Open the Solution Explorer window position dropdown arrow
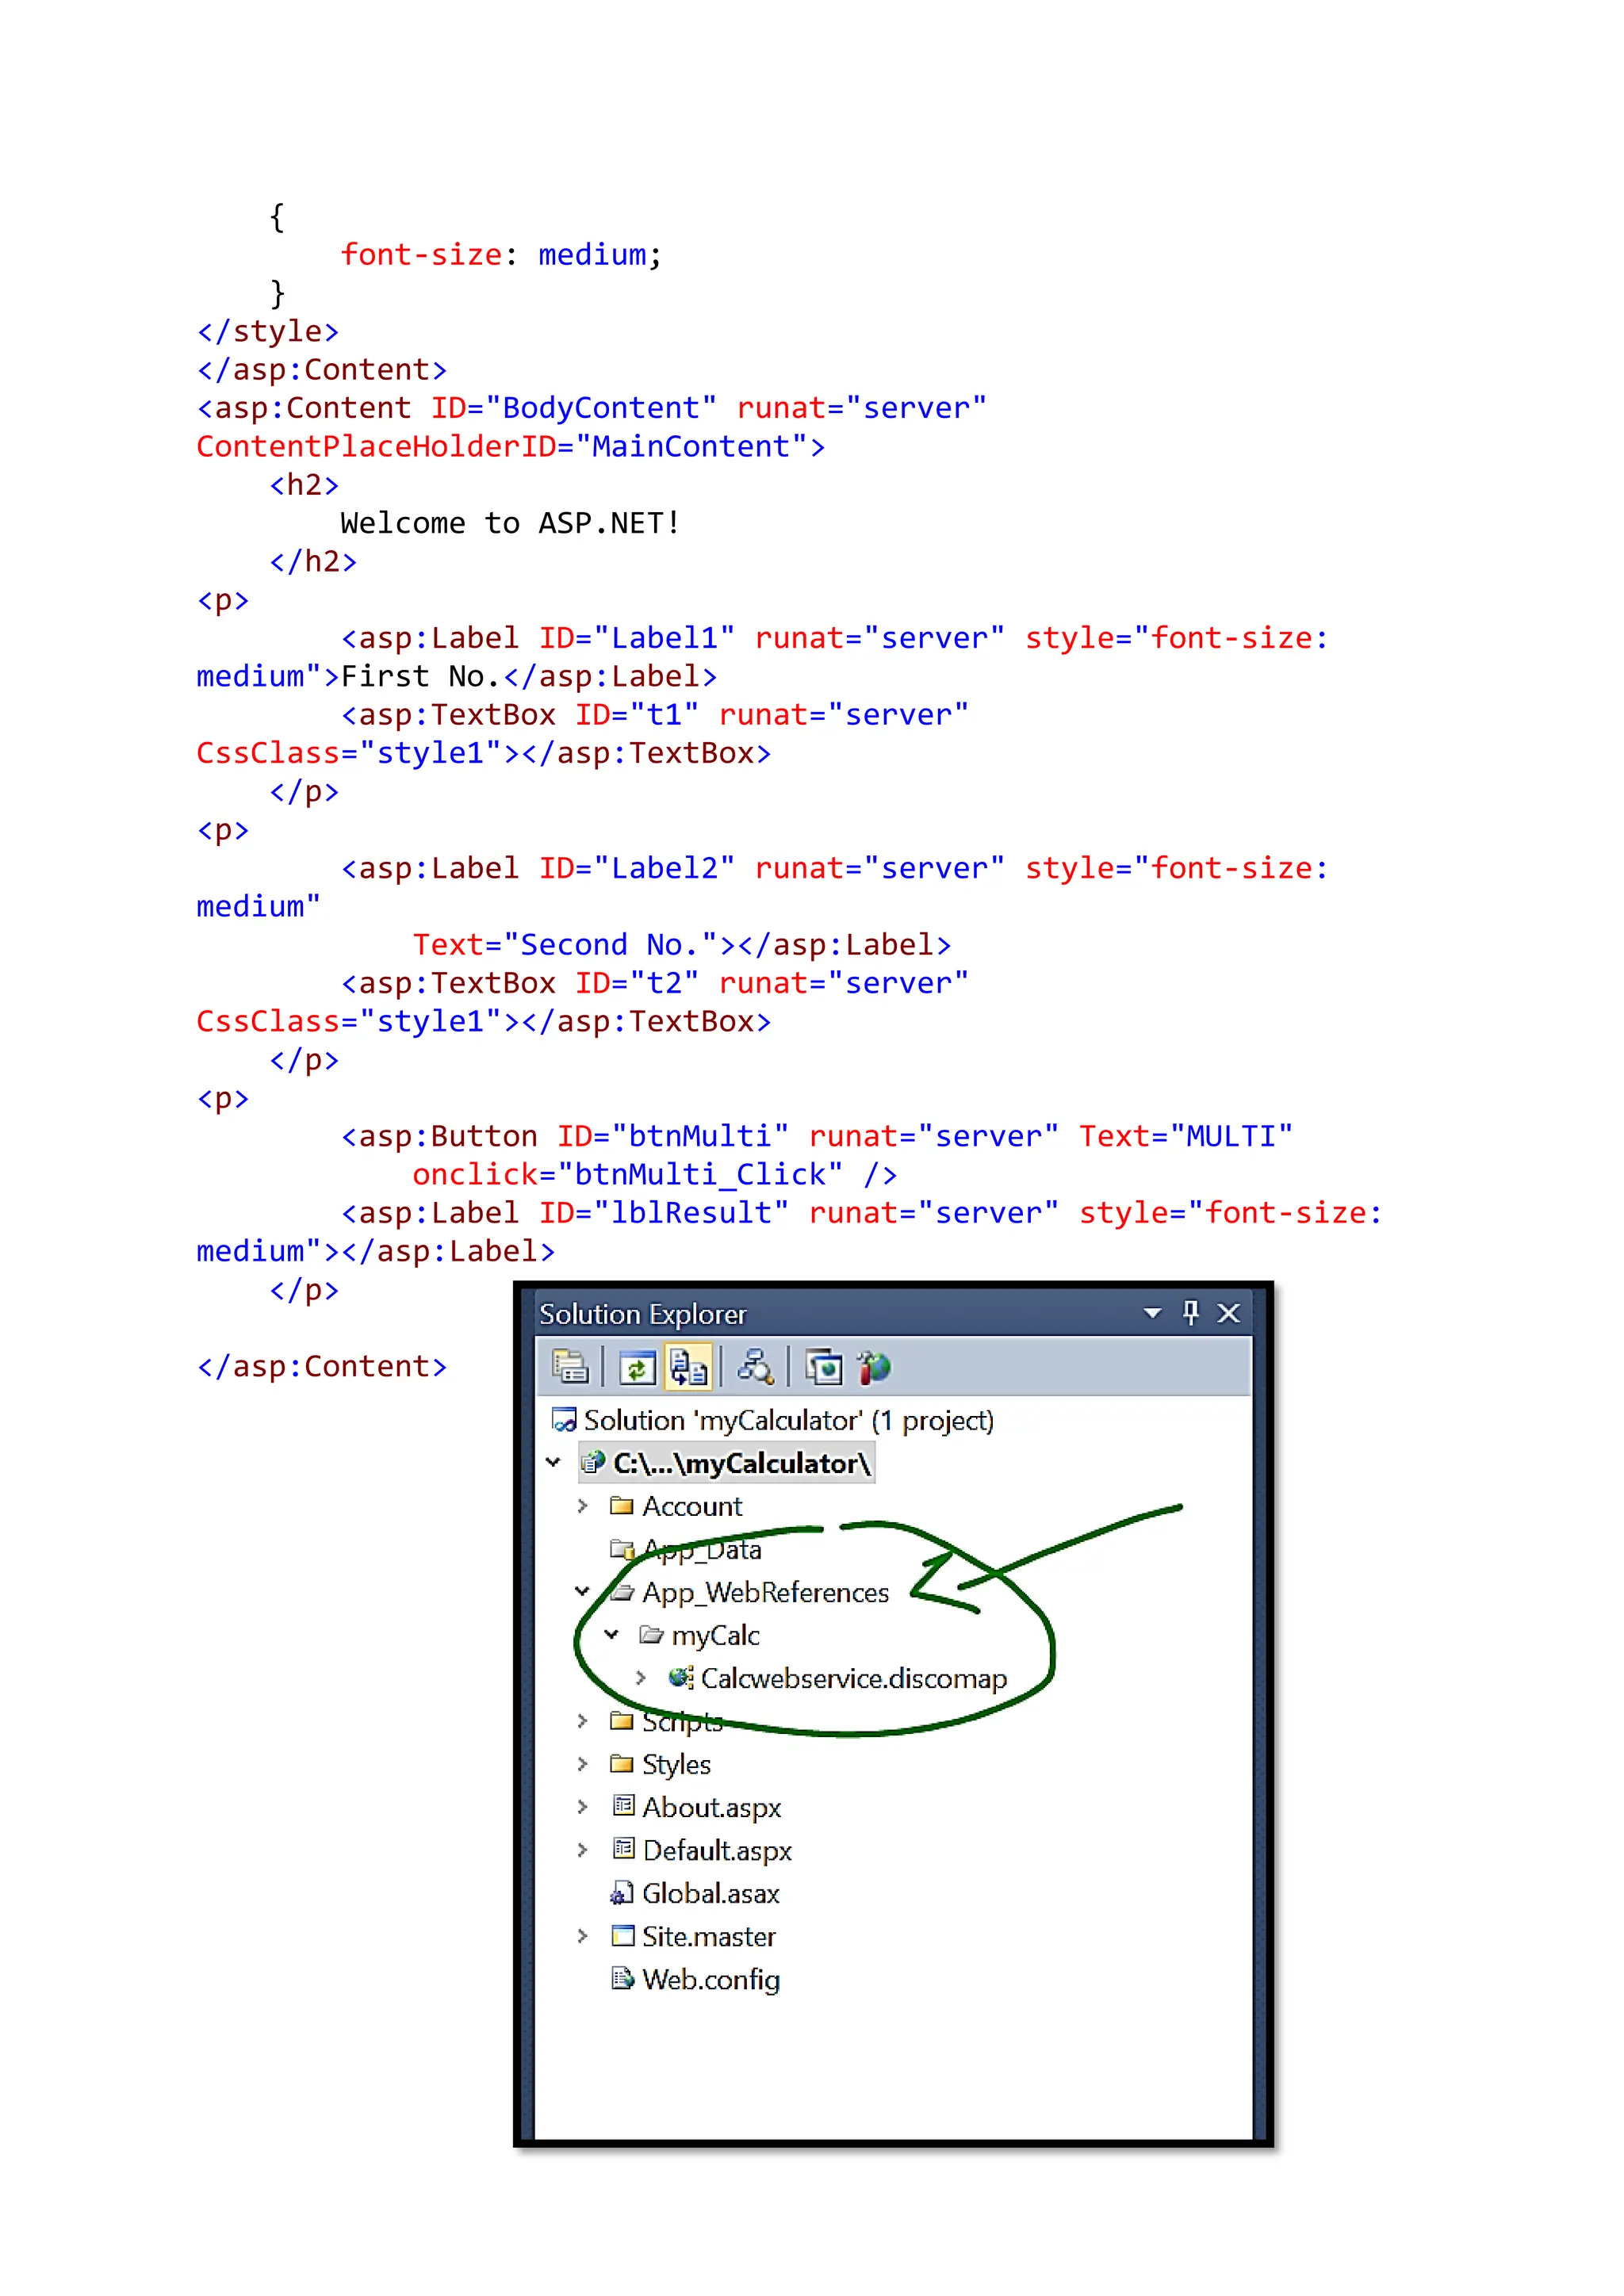Viewport: 1624px width, 2296px height. tap(1152, 1313)
